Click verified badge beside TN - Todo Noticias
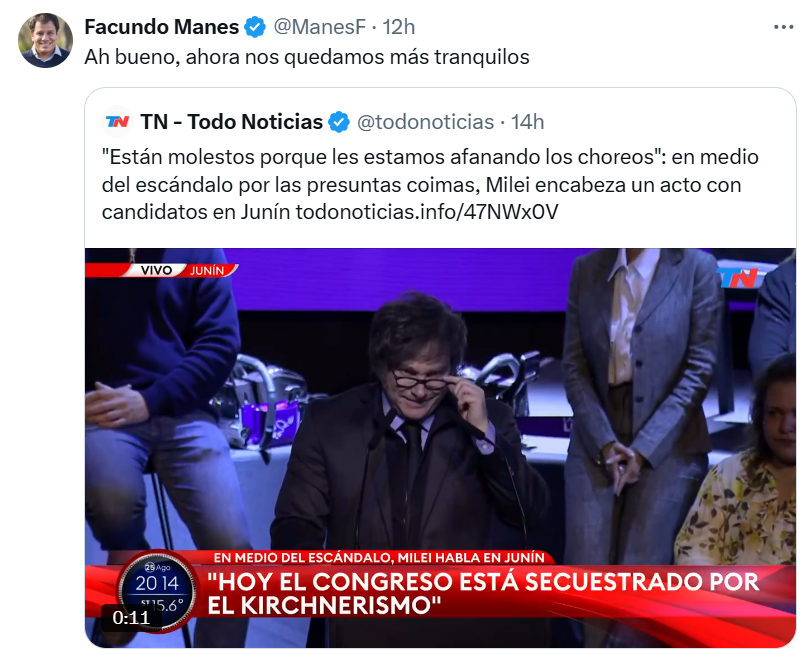810x660 pixels. (x=340, y=122)
